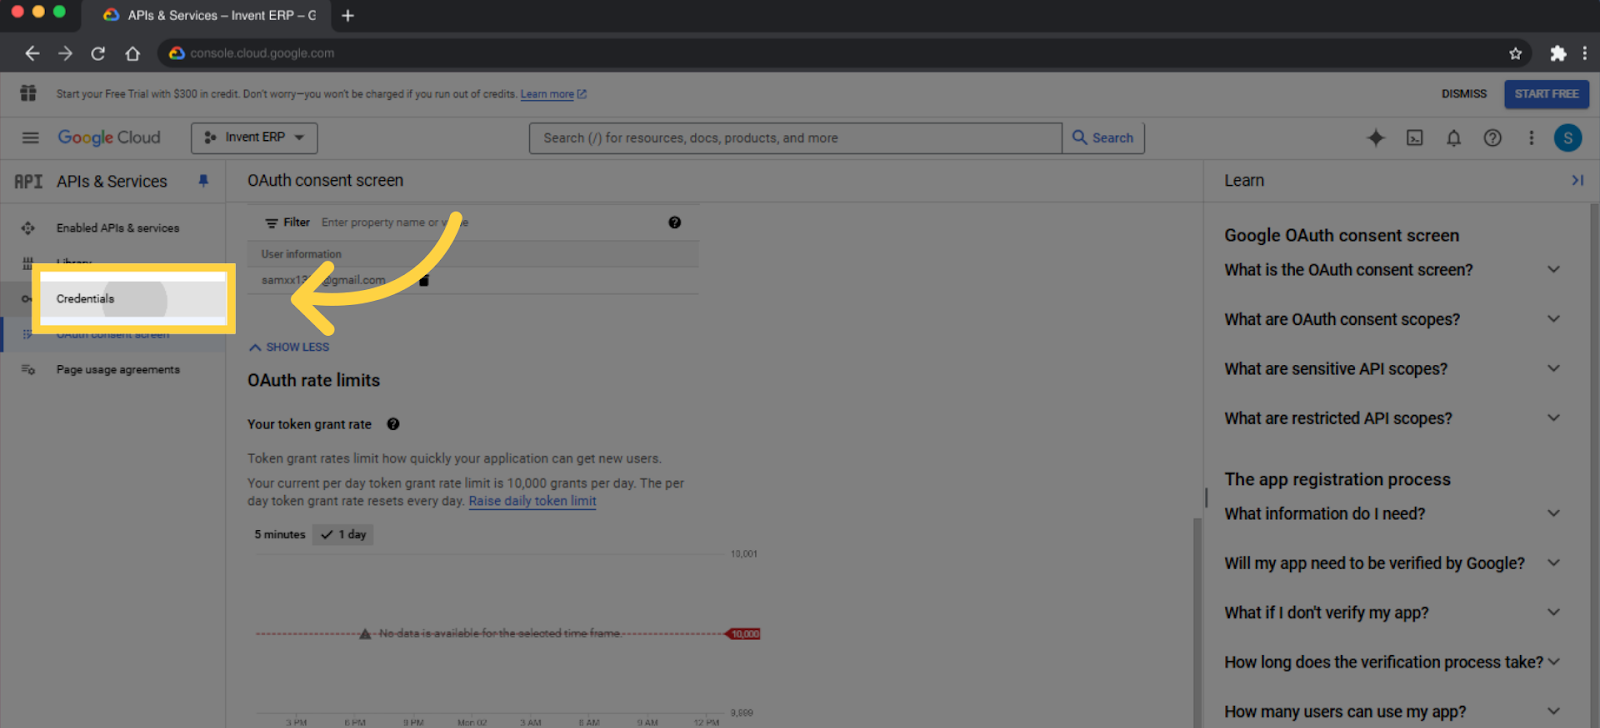Click the search resources input field
Viewport: 1600px width, 728px height.
click(795, 138)
